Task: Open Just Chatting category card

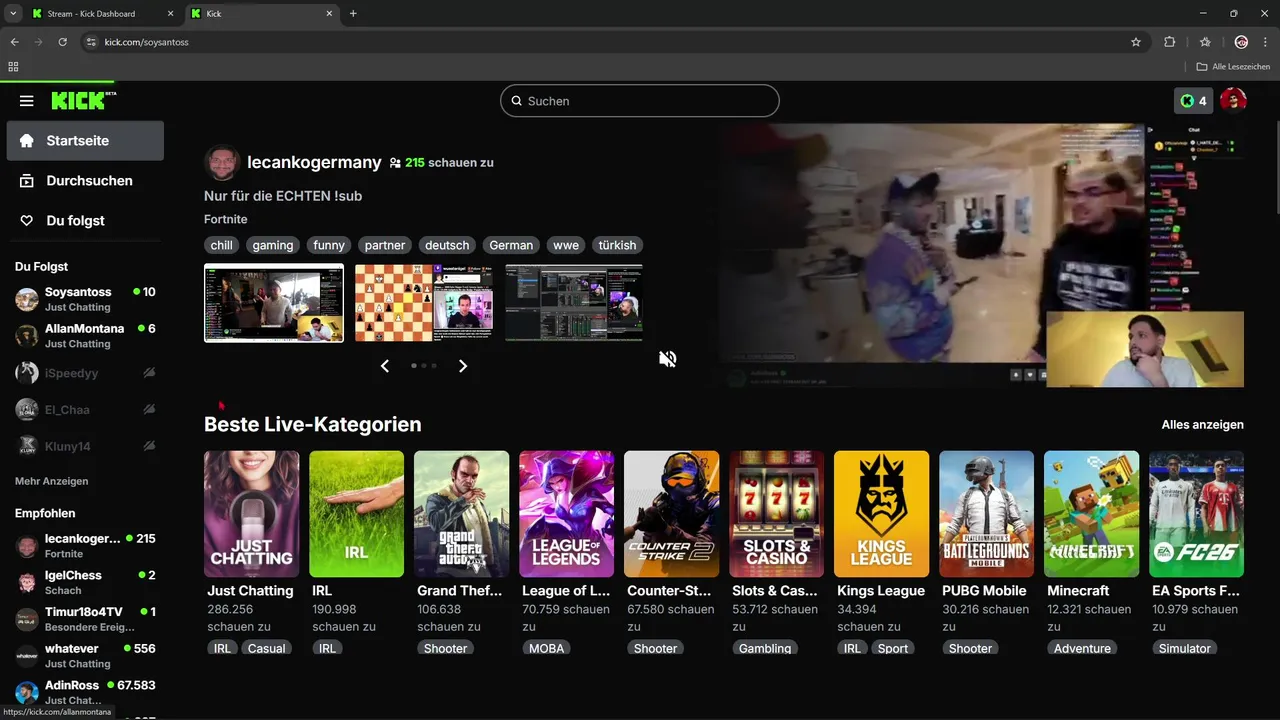Action: point(251,514)
